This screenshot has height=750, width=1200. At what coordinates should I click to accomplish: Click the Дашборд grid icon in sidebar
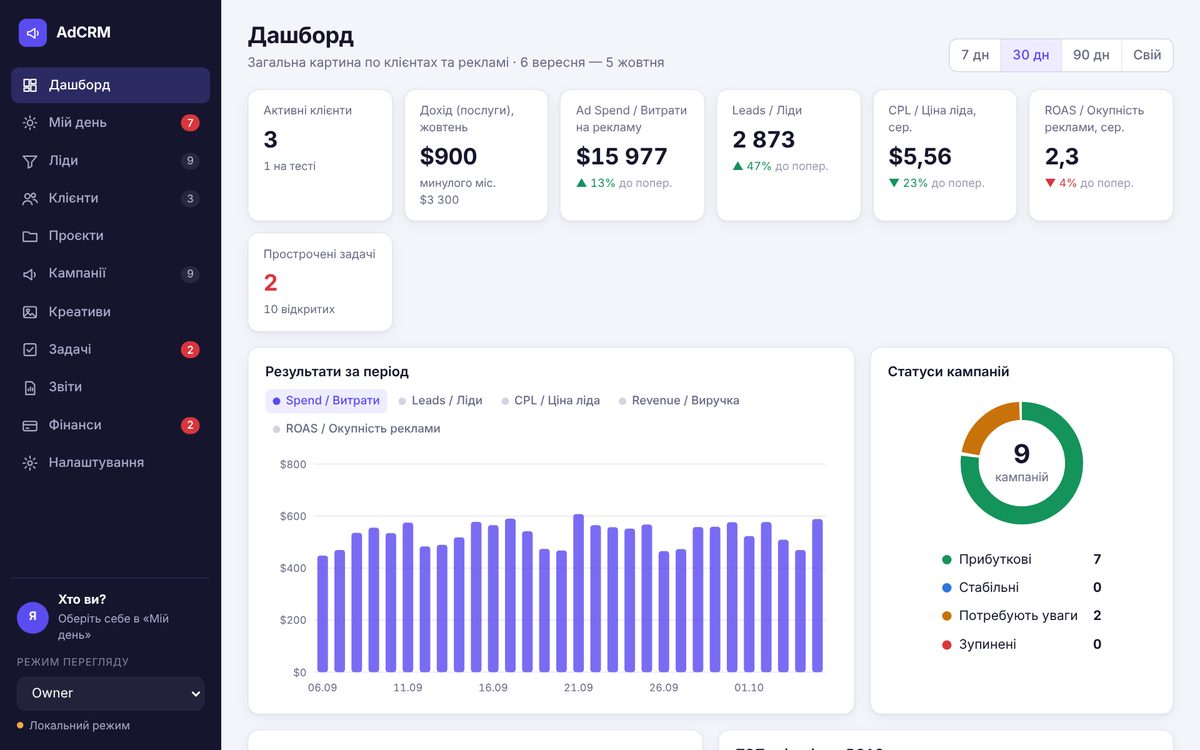[x=30, y=85]
